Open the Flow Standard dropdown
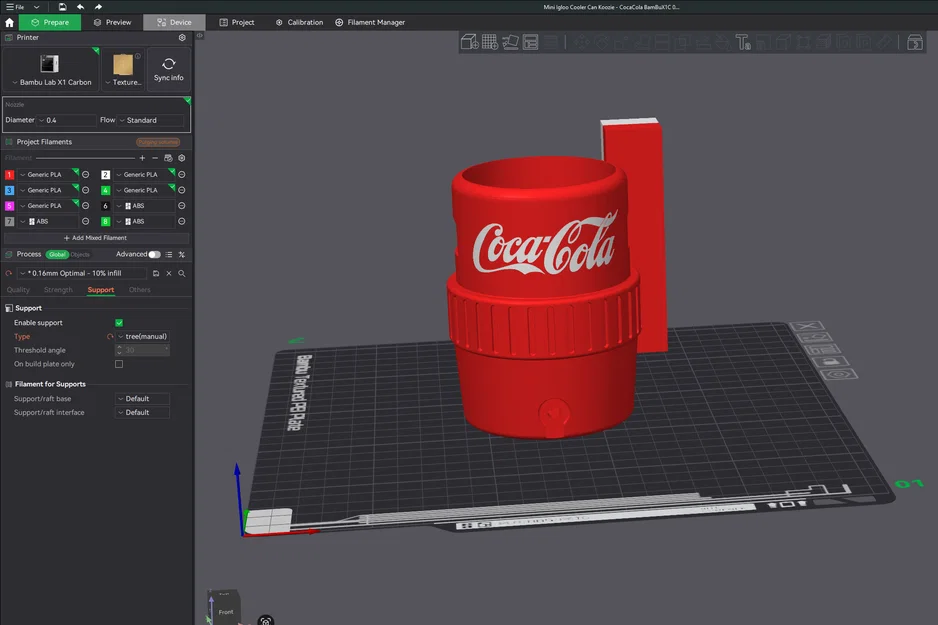938x625 pixels. coord(151,120)
